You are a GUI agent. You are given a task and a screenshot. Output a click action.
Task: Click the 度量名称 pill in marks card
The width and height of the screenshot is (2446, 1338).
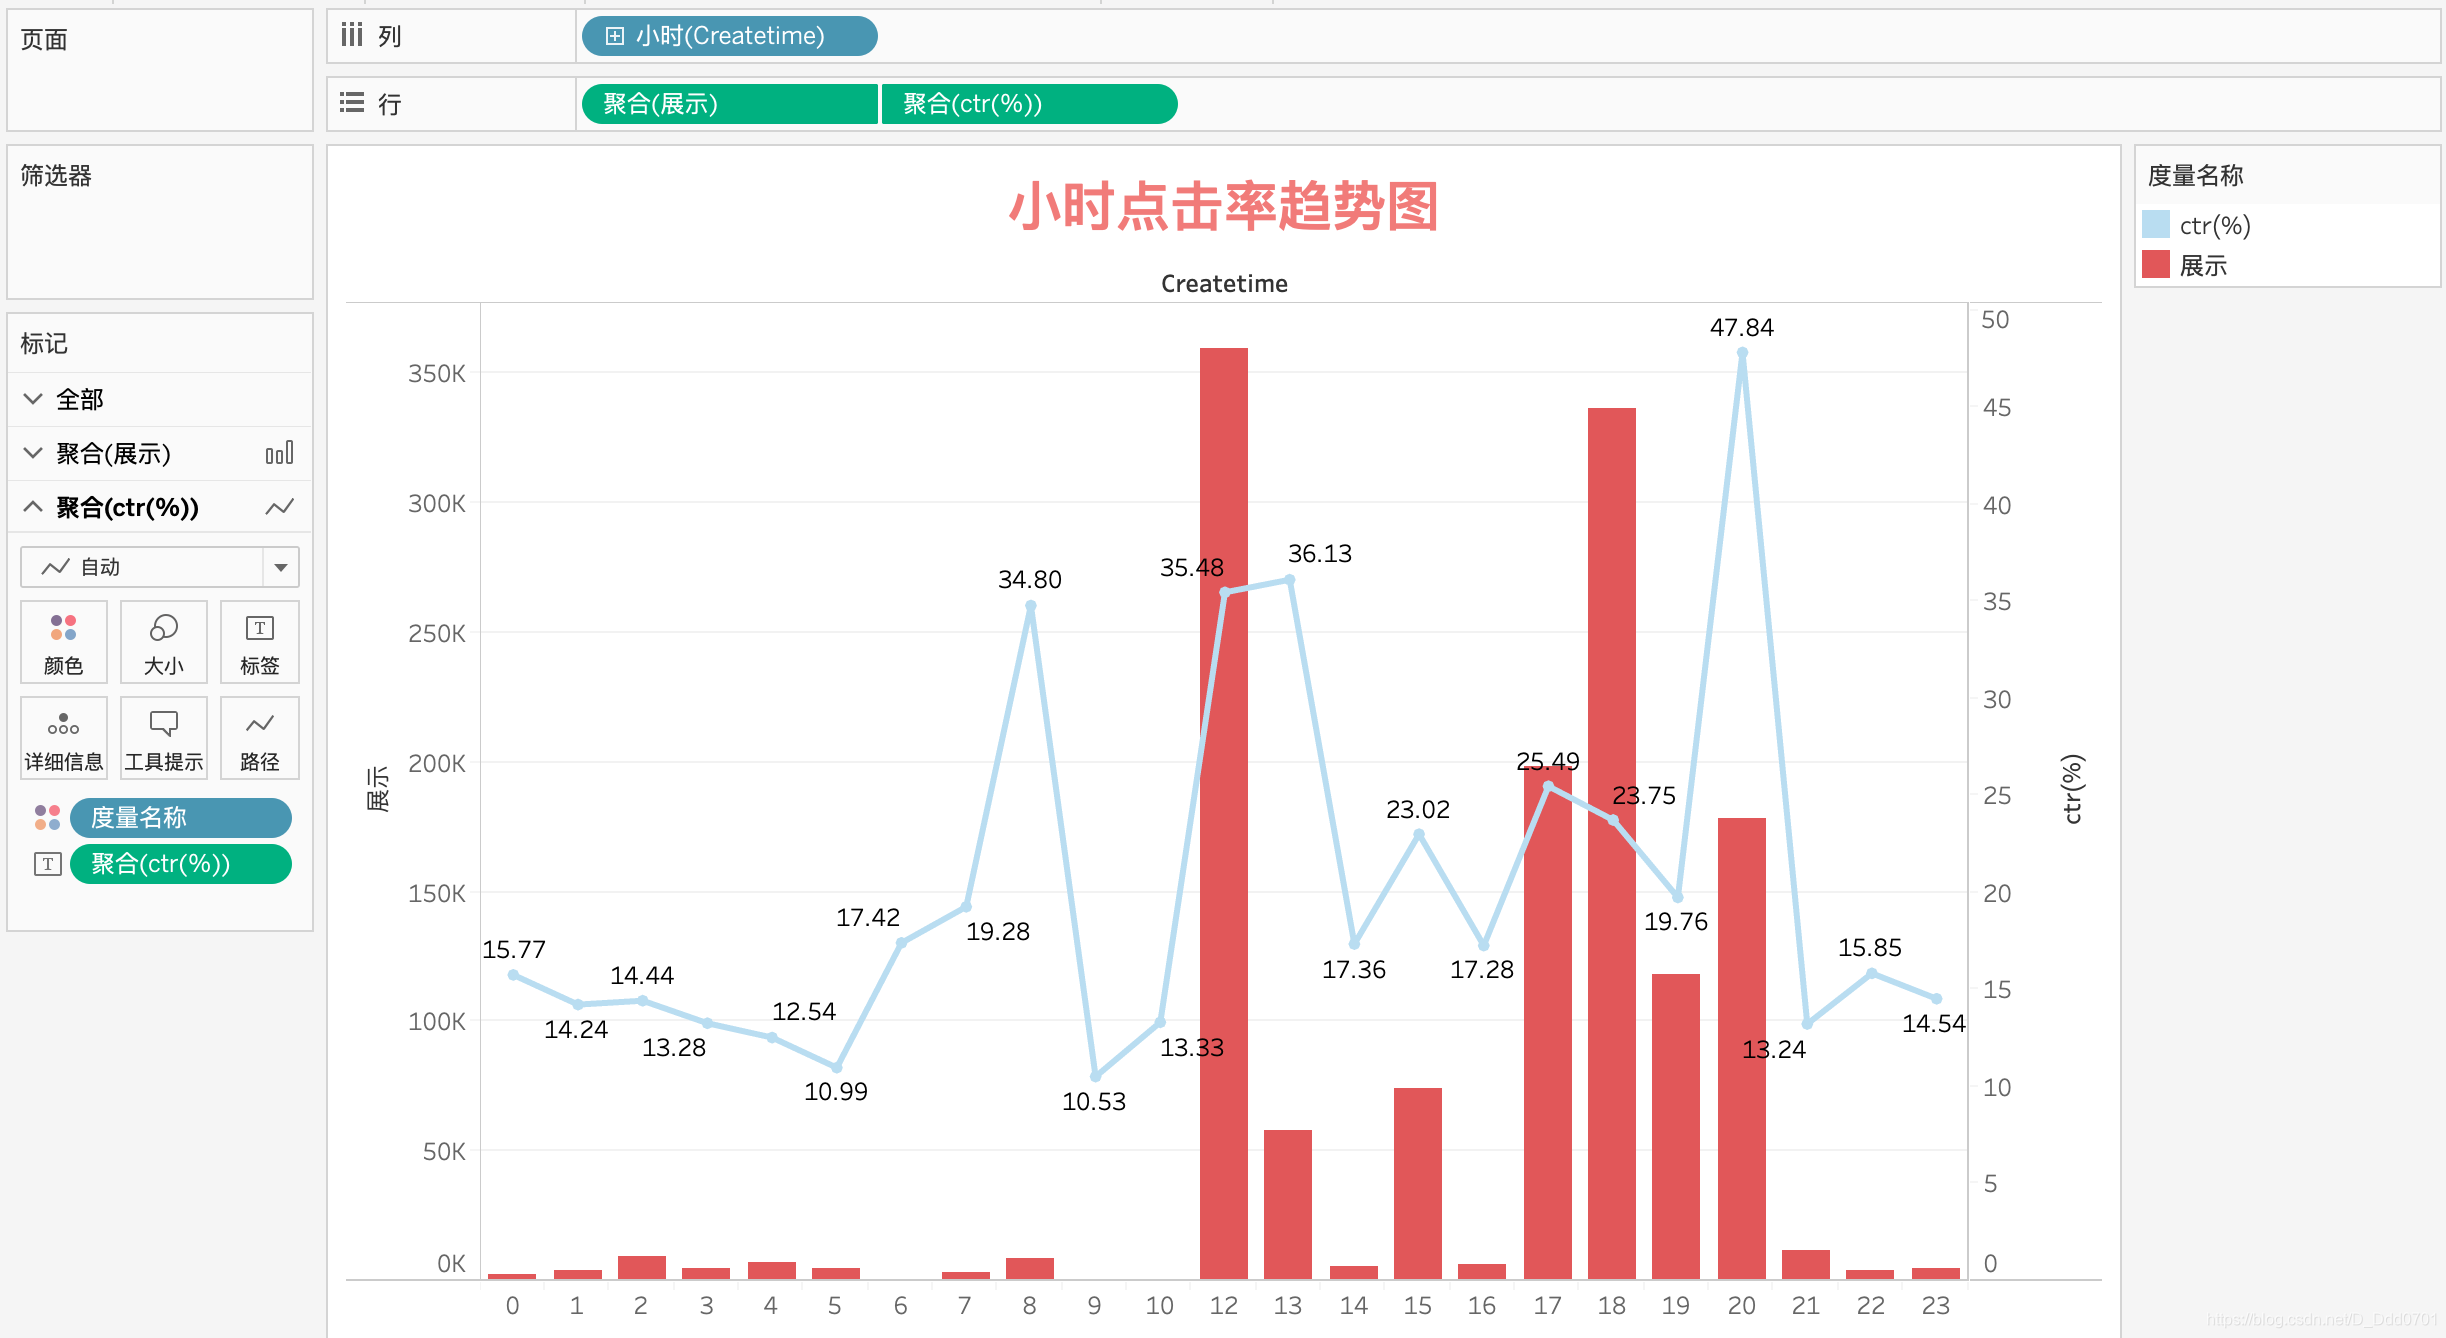pyautogui.click(x=181, y=818)
